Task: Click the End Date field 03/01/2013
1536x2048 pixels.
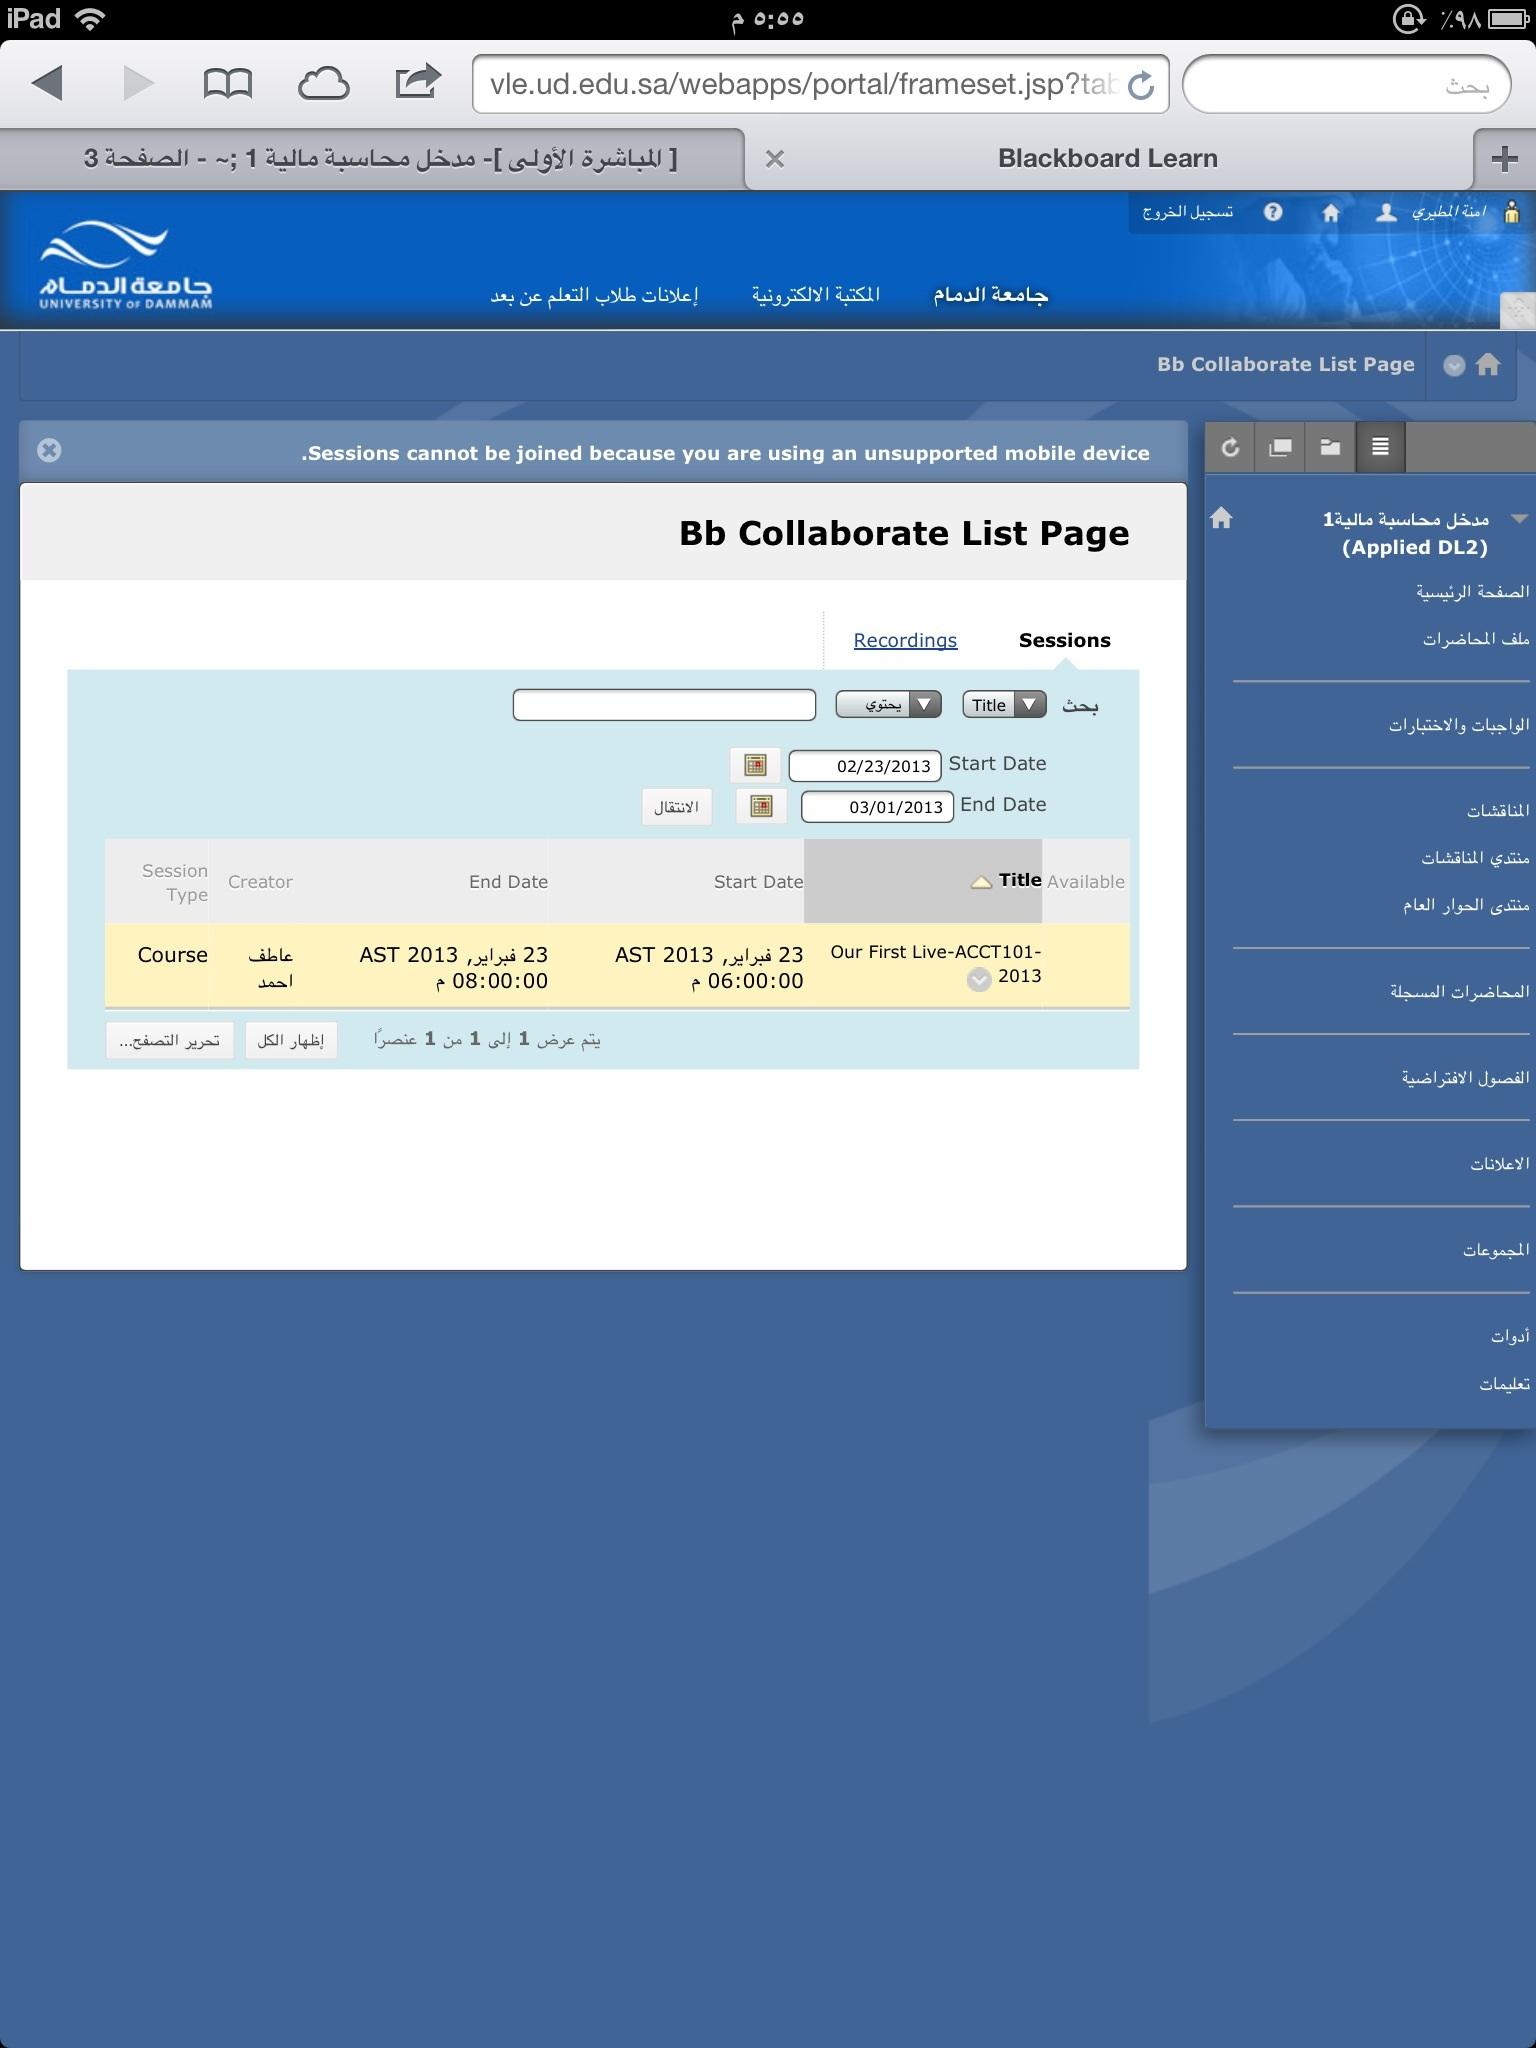Action: coord(877,807)
